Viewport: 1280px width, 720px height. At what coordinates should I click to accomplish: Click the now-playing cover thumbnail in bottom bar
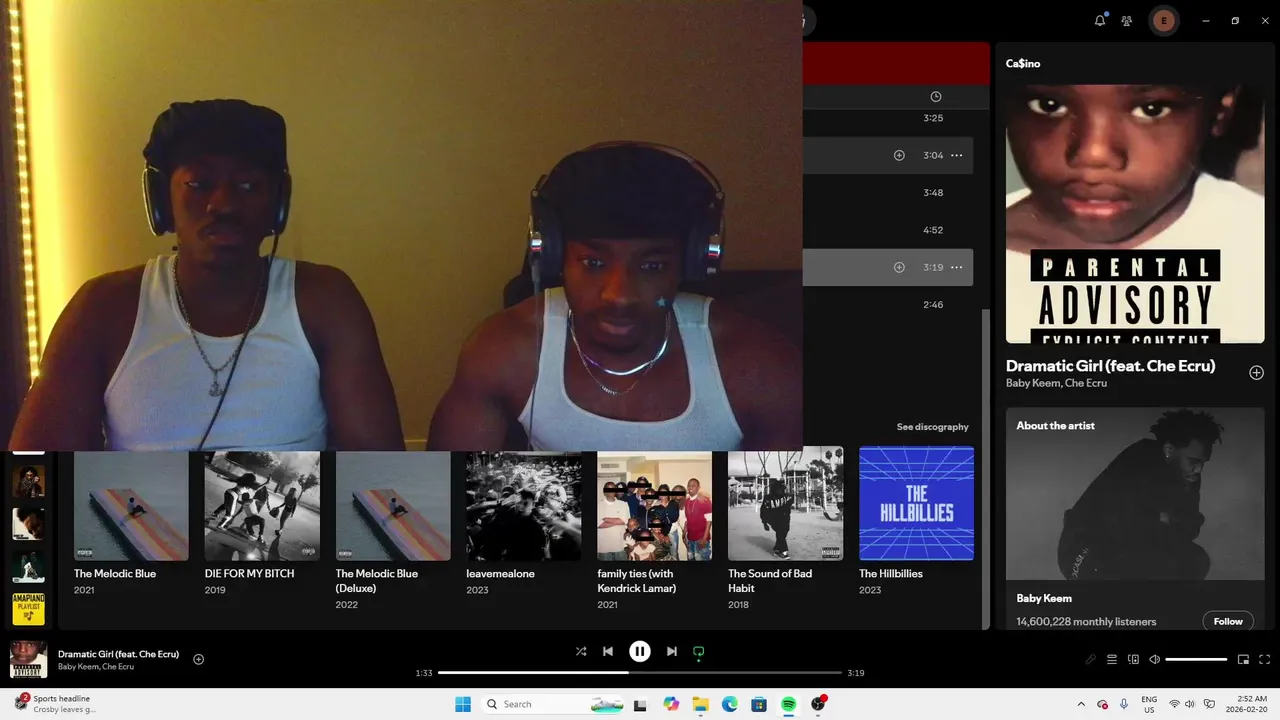click(28, 660)
